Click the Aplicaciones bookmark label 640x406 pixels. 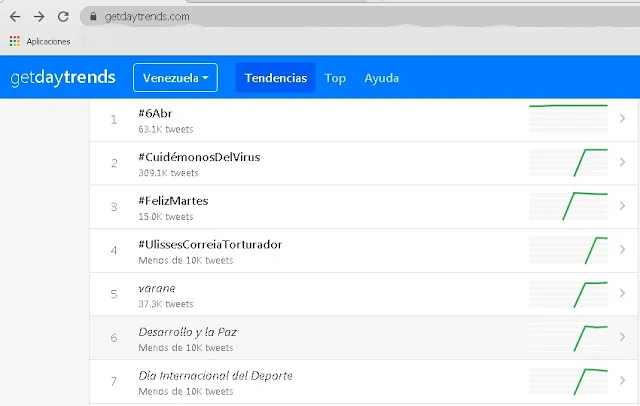(x=48, y=41)
